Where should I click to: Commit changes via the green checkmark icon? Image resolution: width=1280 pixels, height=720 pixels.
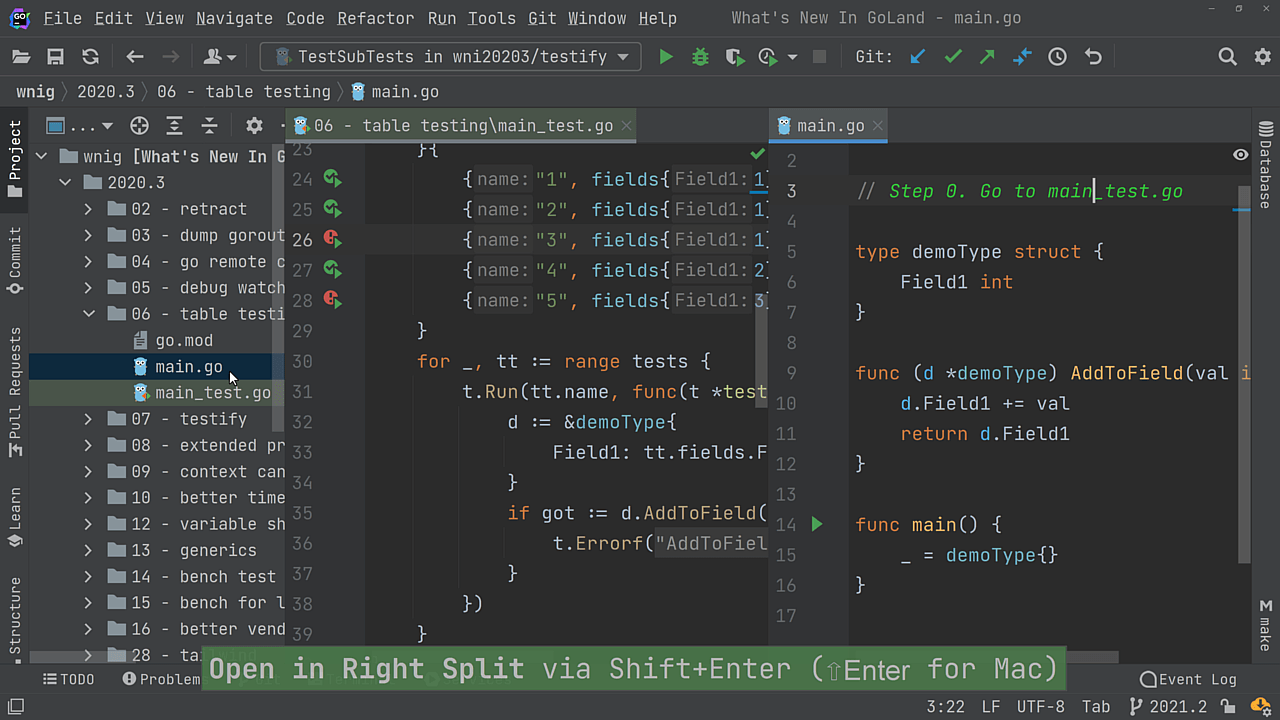click(952, 57)
